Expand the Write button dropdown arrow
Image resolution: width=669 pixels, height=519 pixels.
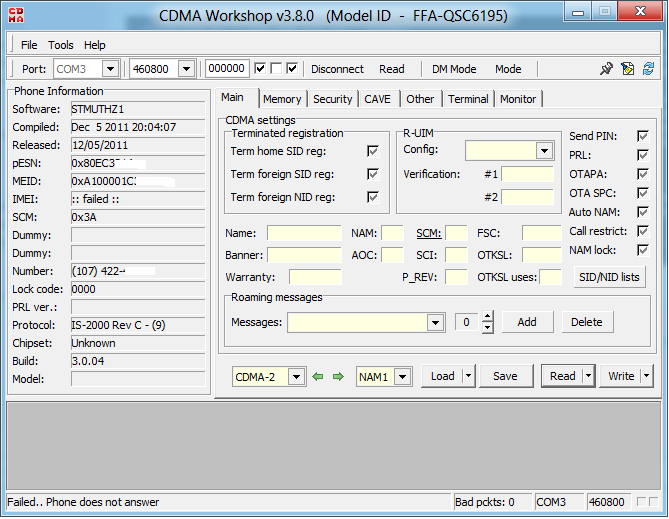click(646, 376)
